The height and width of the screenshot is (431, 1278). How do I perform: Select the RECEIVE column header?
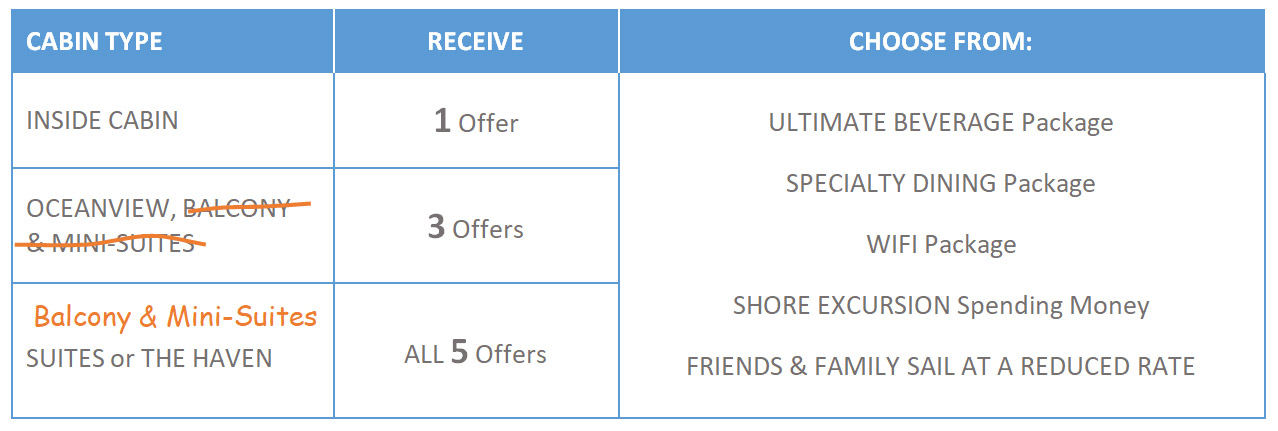[x=476, y=42]
